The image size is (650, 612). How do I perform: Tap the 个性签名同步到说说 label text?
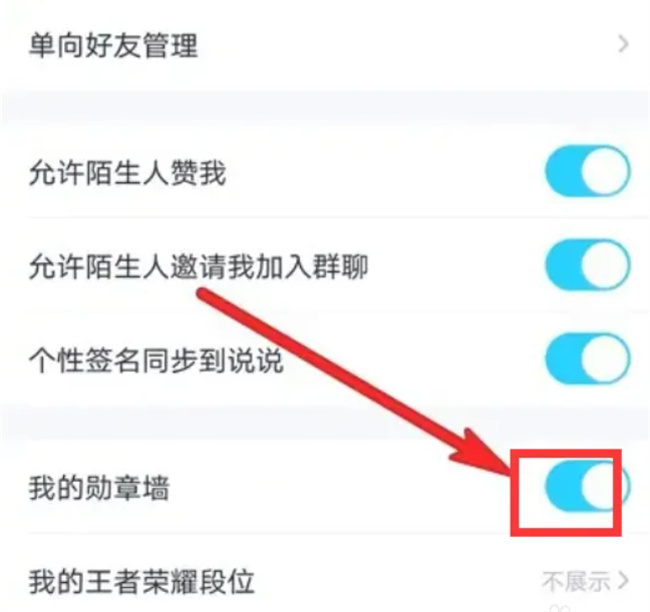pyautogui.click(x=156, y=359)
